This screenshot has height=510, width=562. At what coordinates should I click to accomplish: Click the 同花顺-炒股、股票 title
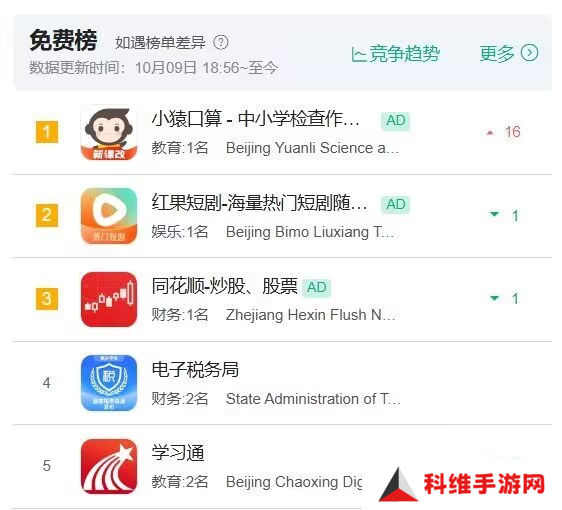pyautogui.click(x=225, y=286)
